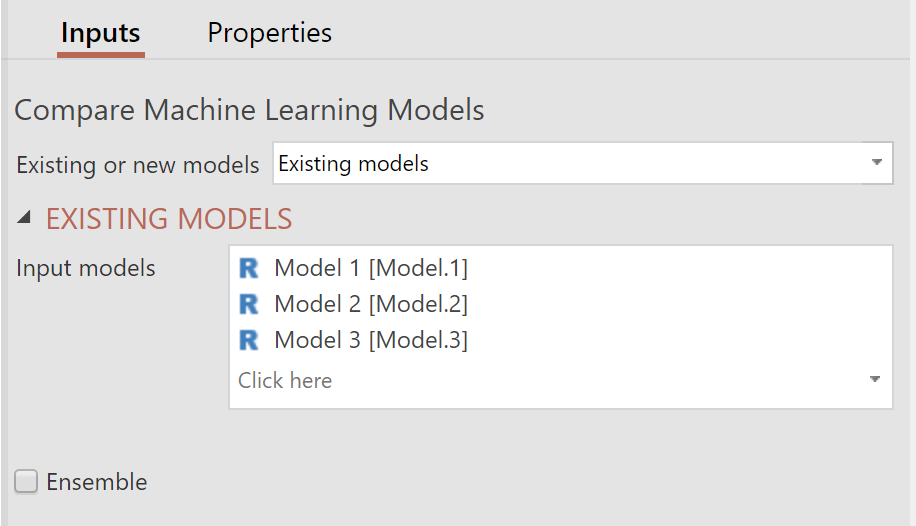Open the Click here input models dropdown
The width and height of the screenshot is (916, 526).
tap(560, 380)
